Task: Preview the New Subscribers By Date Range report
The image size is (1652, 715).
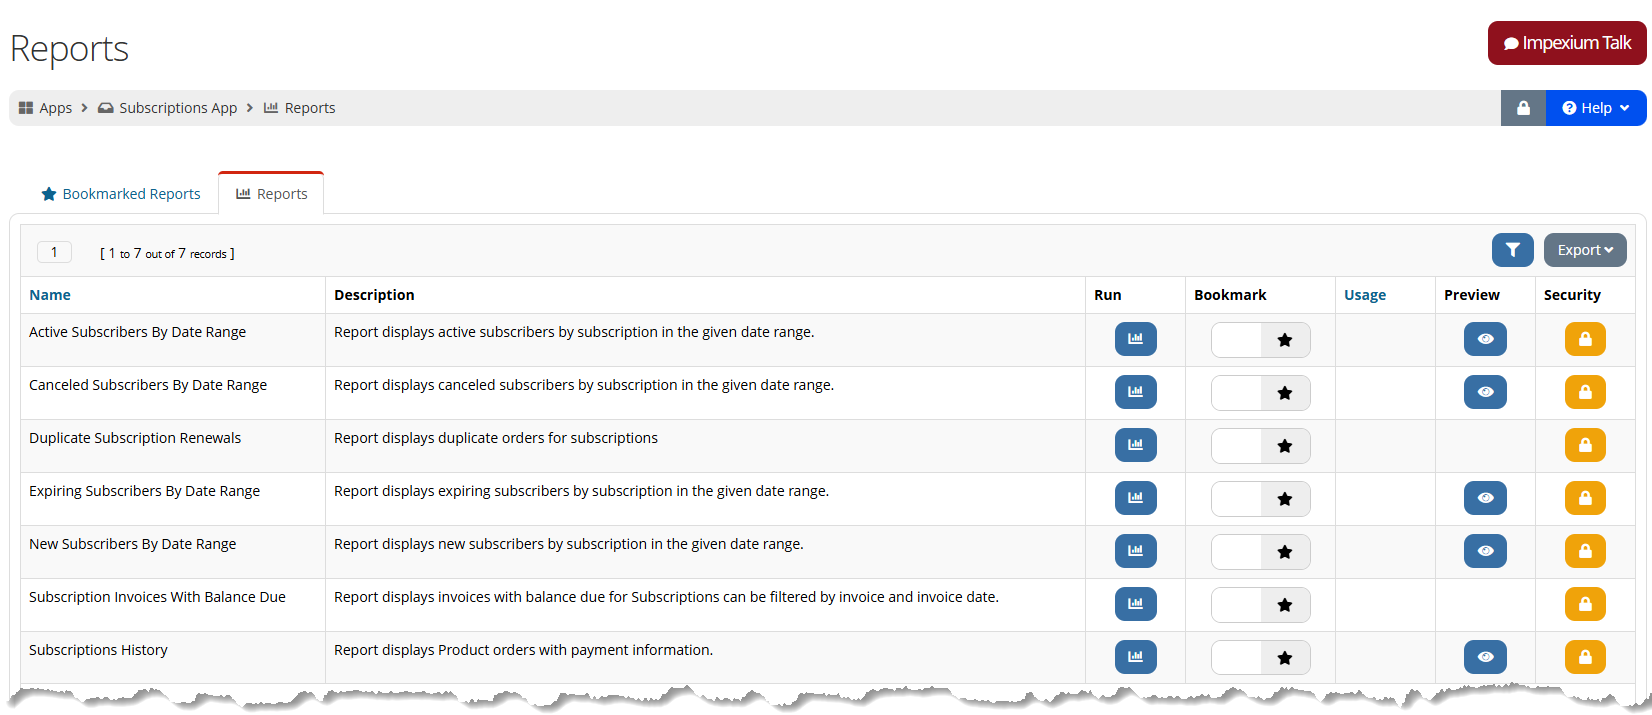Action: (1485, 551)
